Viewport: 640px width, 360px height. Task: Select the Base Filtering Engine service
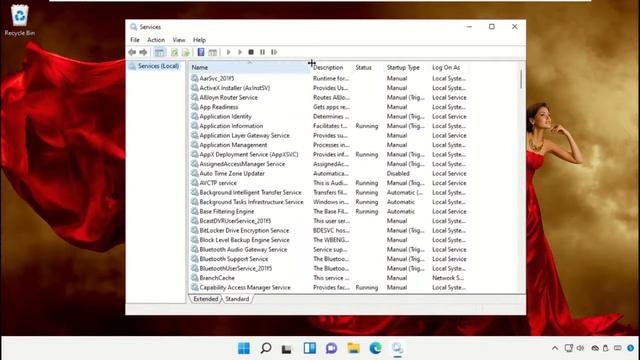click(x=227, y=211)
